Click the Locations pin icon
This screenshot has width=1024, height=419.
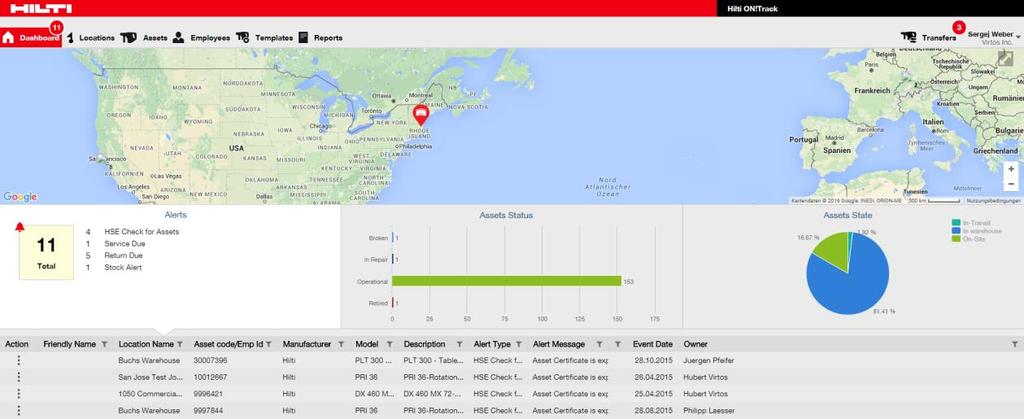(x=70, y=38)
